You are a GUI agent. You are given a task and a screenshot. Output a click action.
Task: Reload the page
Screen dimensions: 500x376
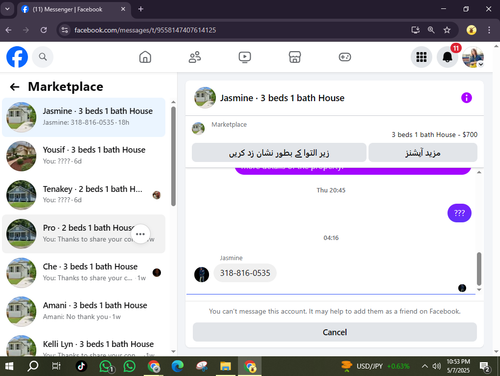(x=44, y=30)
